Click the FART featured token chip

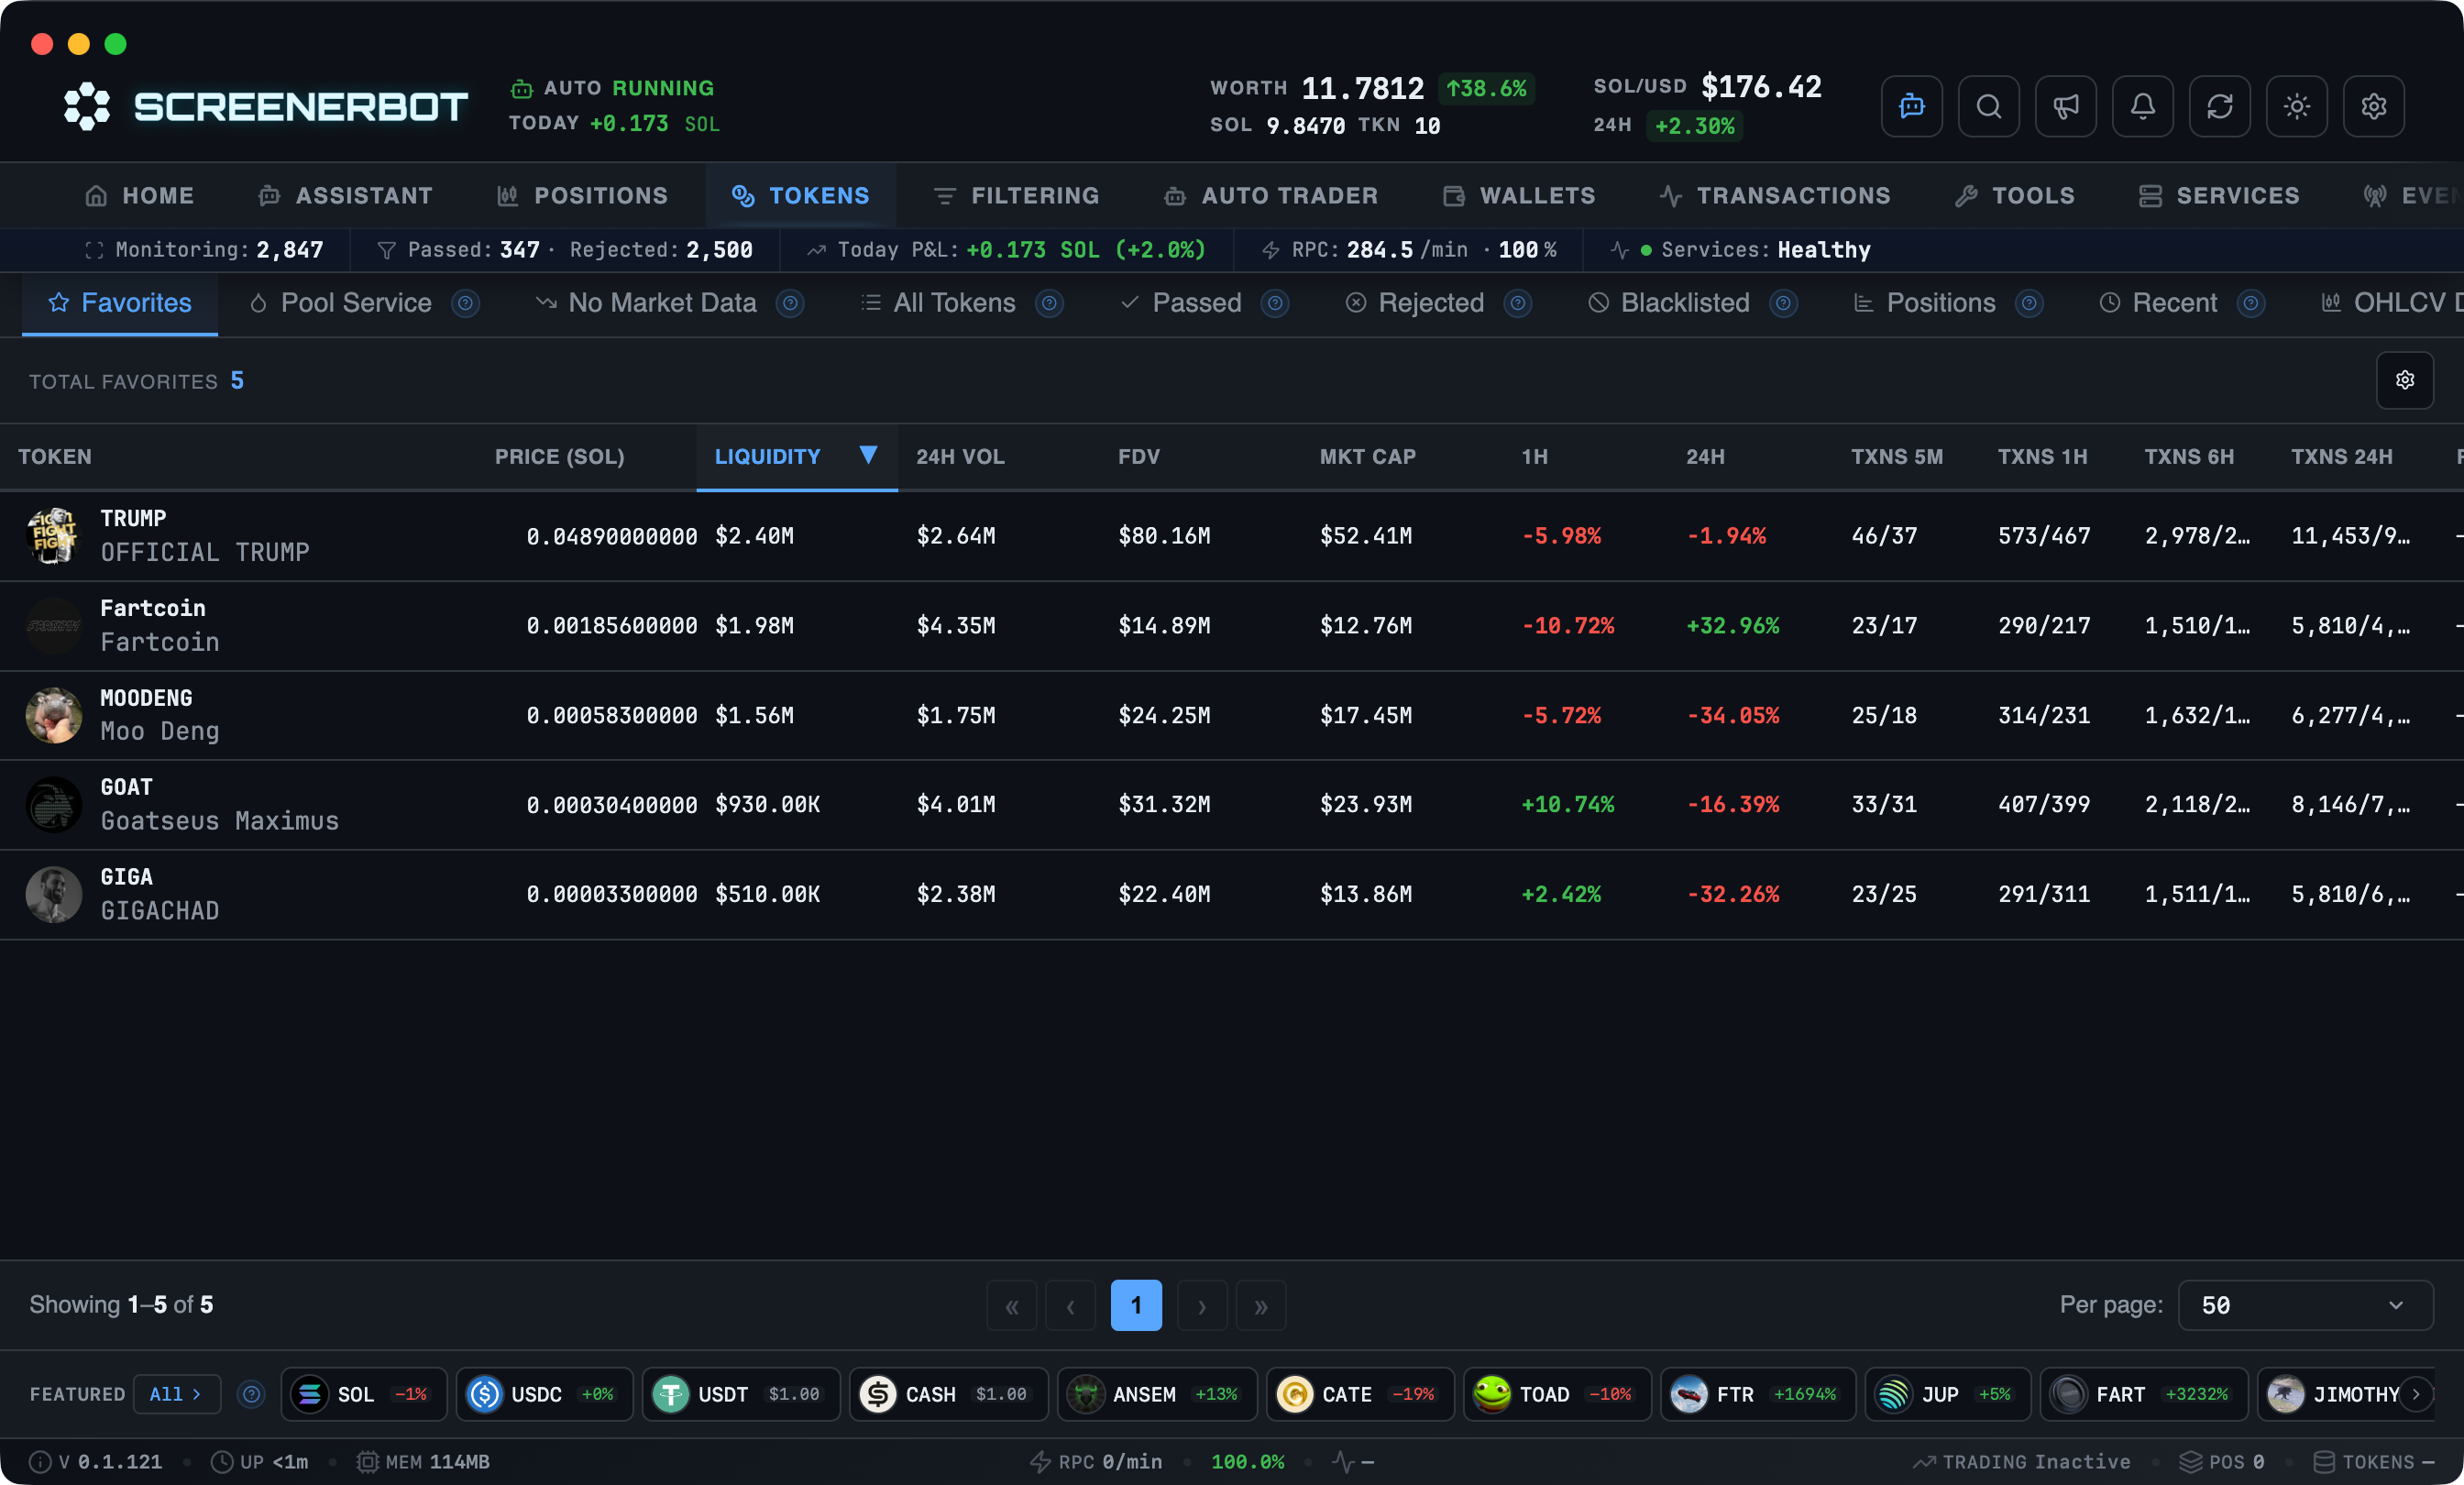coord(2143,1393)
